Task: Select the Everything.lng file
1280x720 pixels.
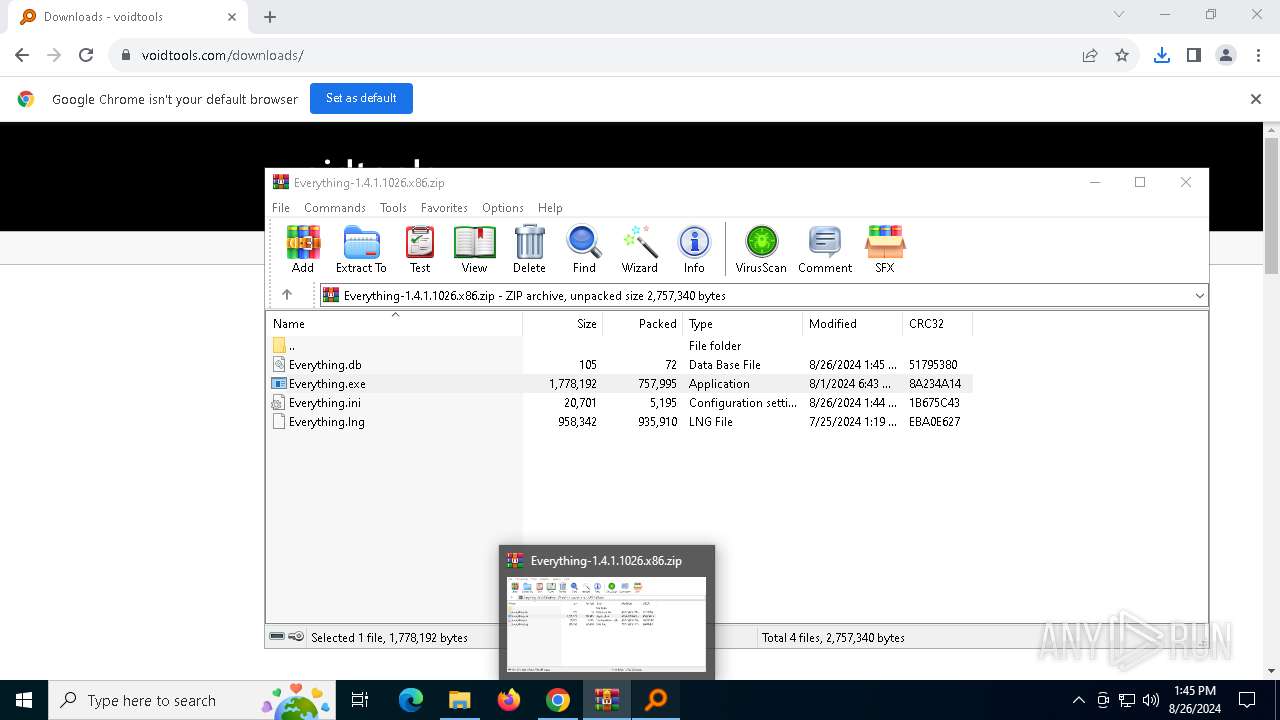Action: (x=619, y=422)
